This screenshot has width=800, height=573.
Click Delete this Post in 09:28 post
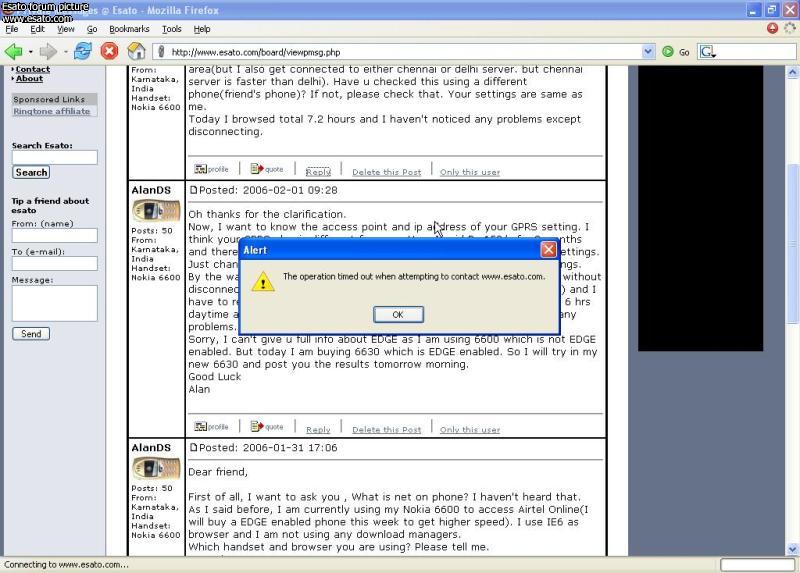(387, 430)
